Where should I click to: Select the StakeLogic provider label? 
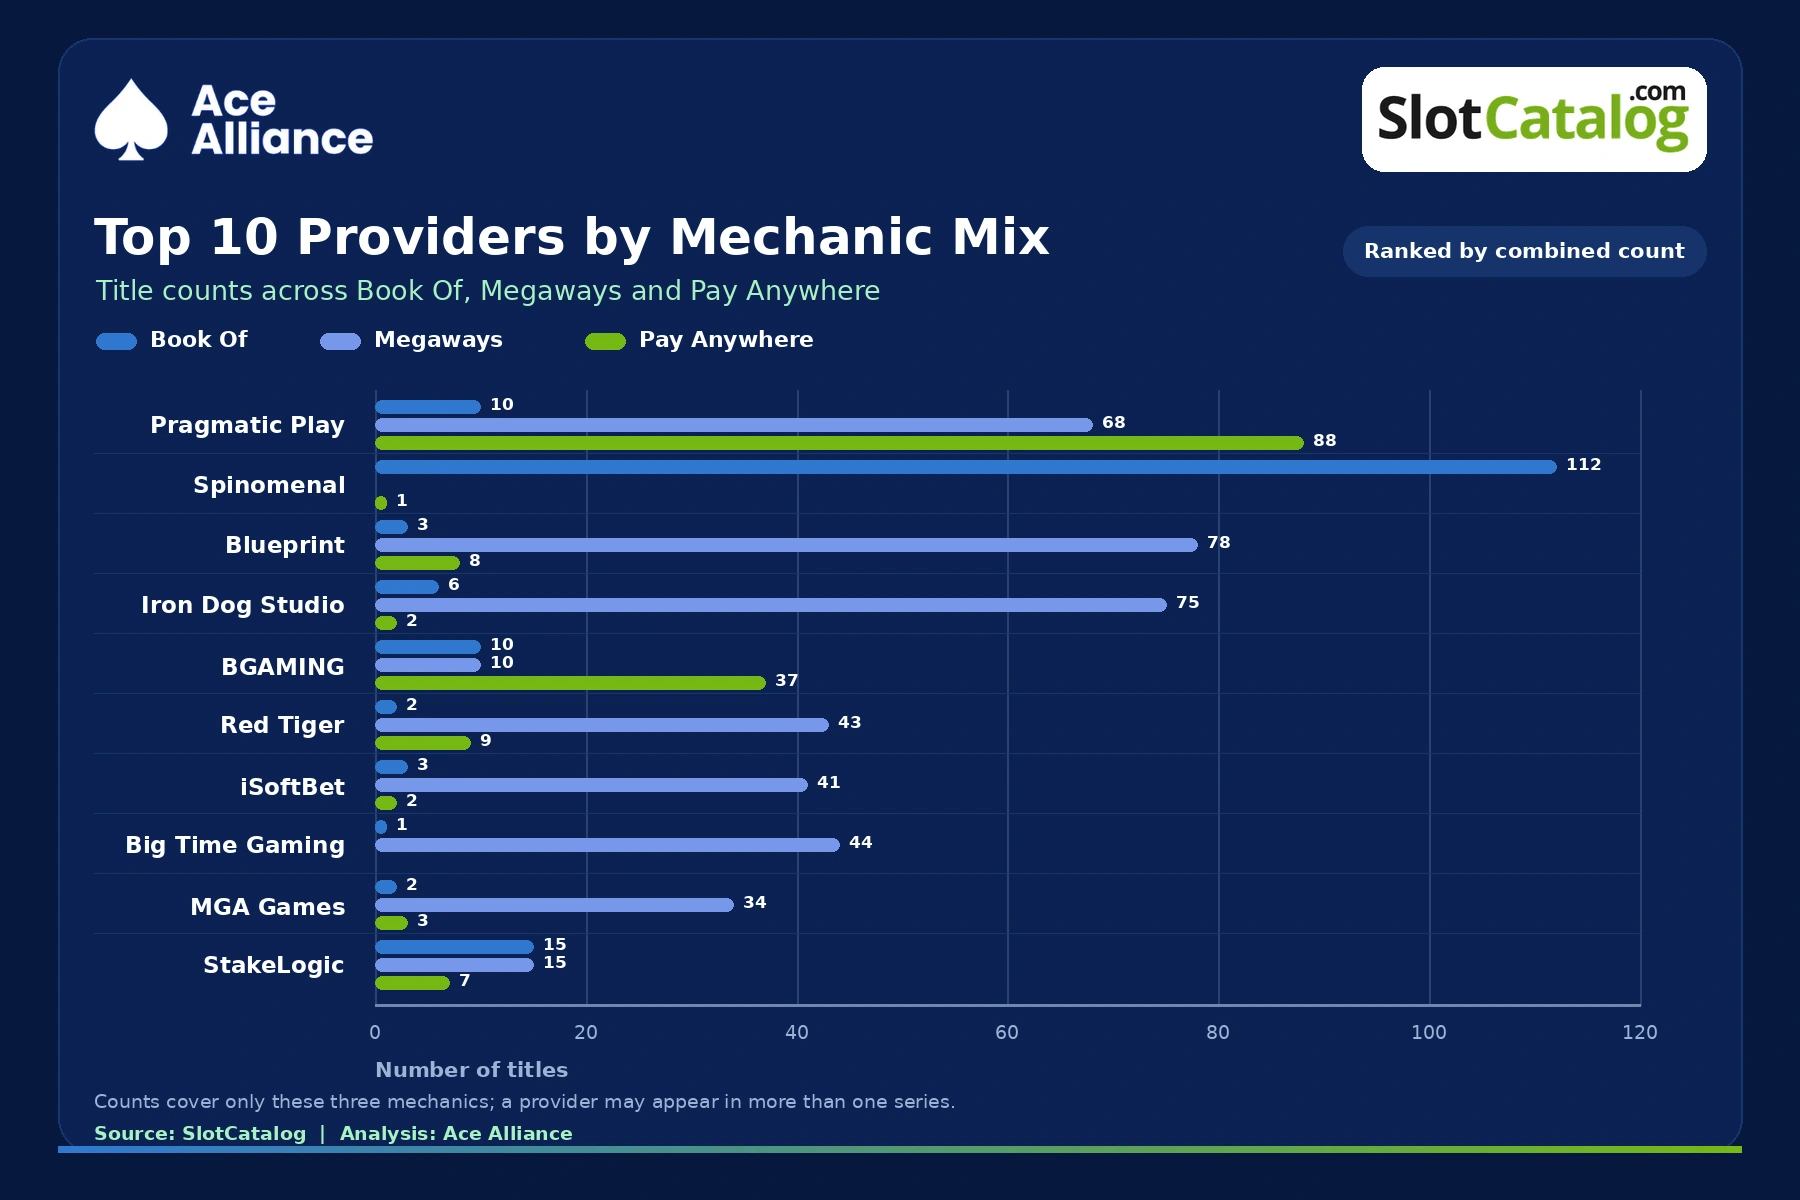pyautogui.click(x=274, y=965)
